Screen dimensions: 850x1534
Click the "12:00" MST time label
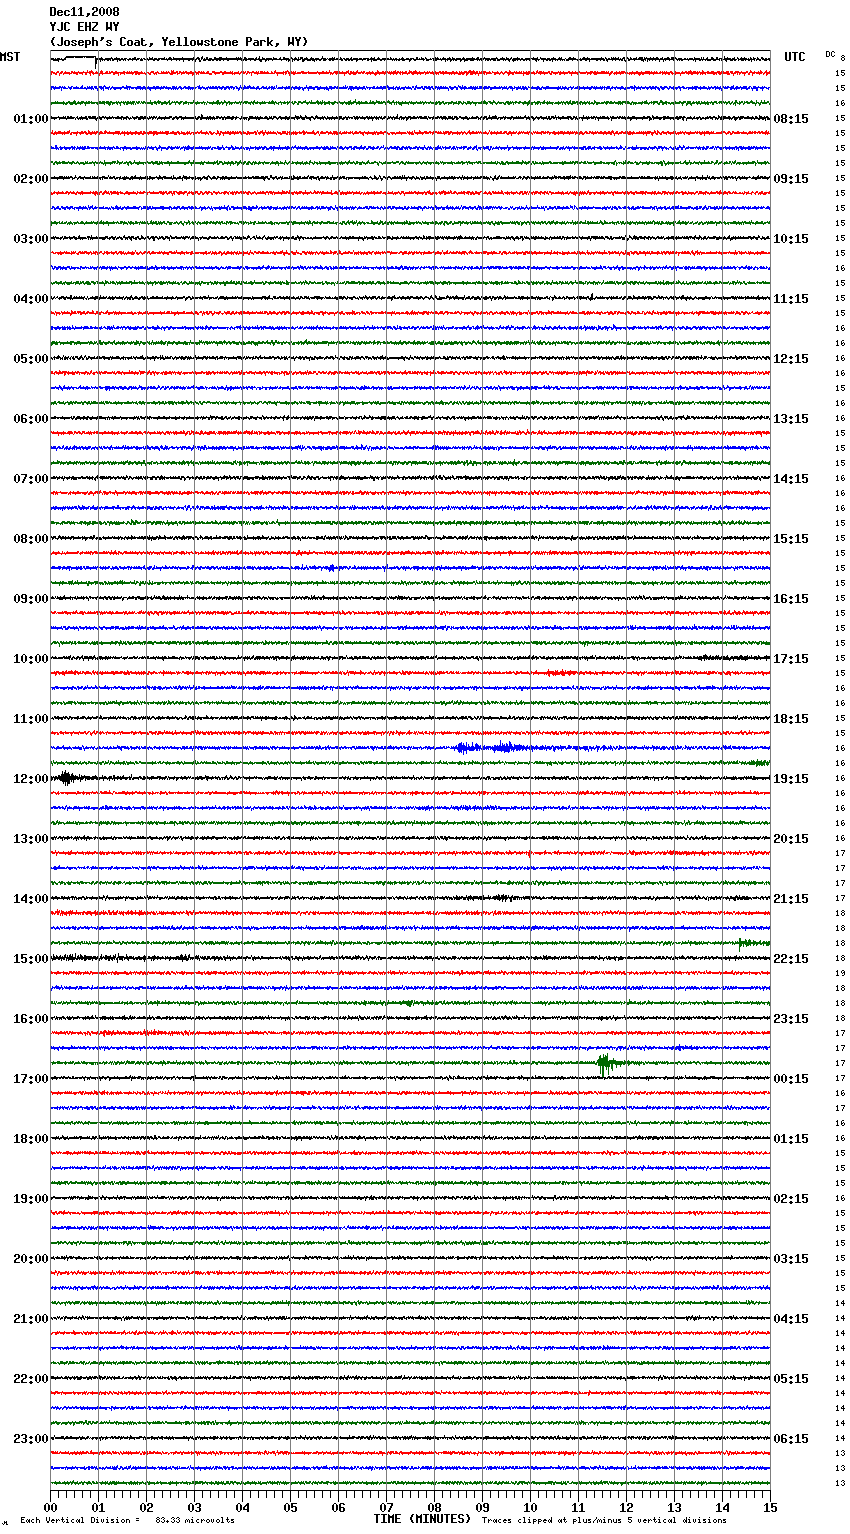(x=31, y=779)
